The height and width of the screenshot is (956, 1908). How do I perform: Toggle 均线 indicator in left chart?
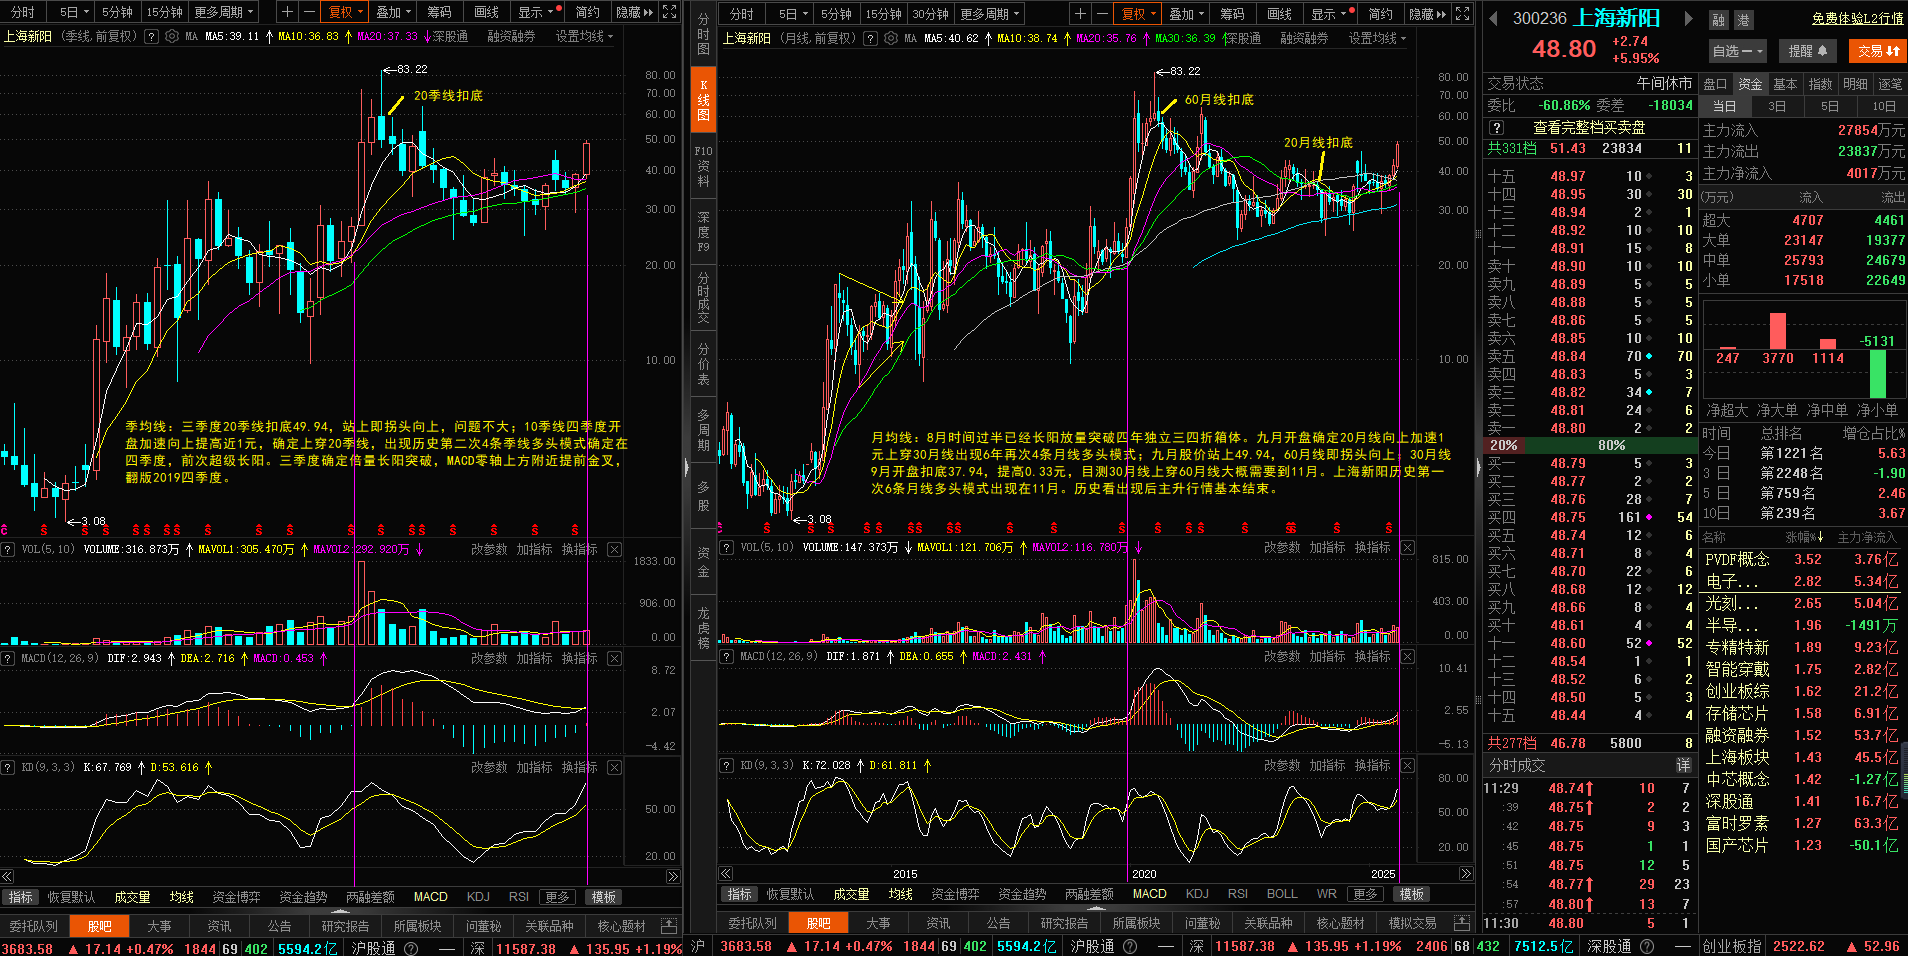click(181, 897)
